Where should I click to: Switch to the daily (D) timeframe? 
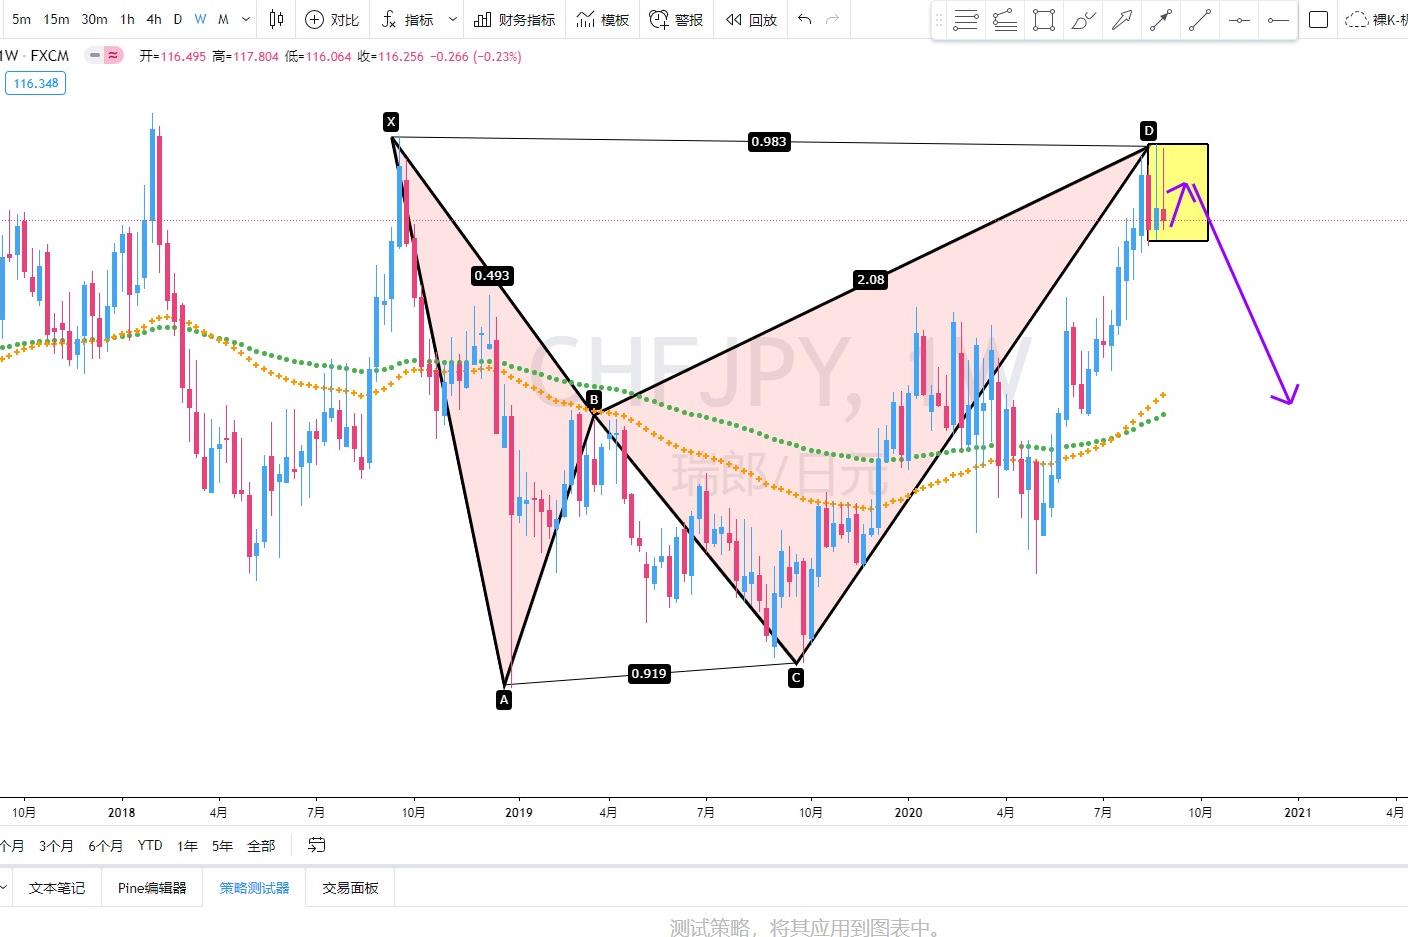[178, 19]
